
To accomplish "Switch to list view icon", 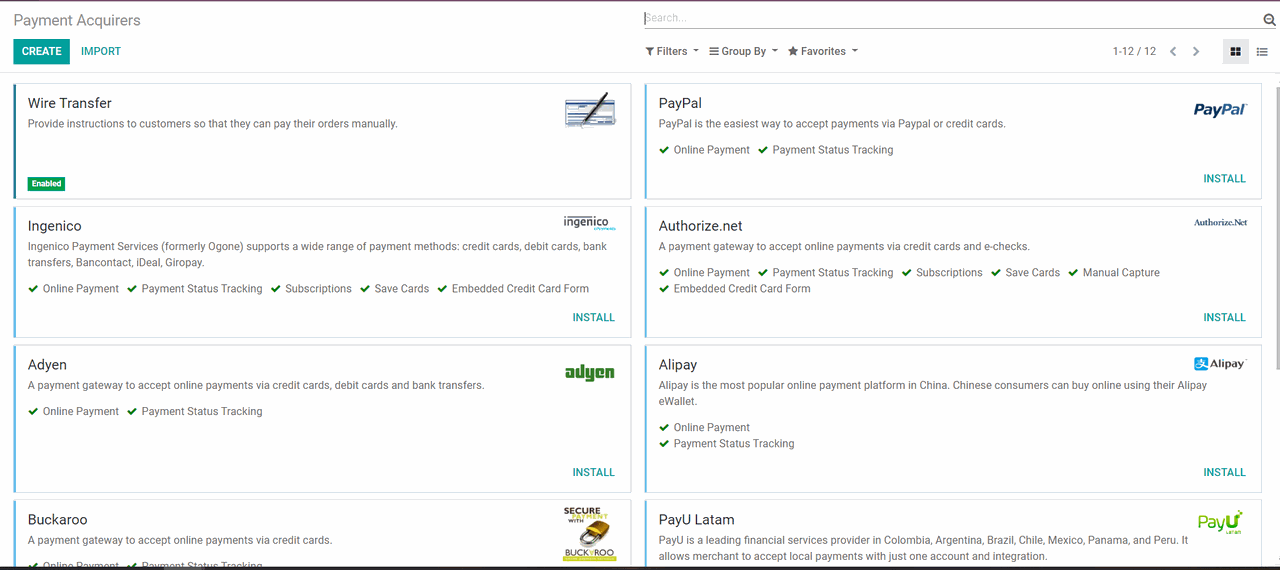I will (1262, 52).
